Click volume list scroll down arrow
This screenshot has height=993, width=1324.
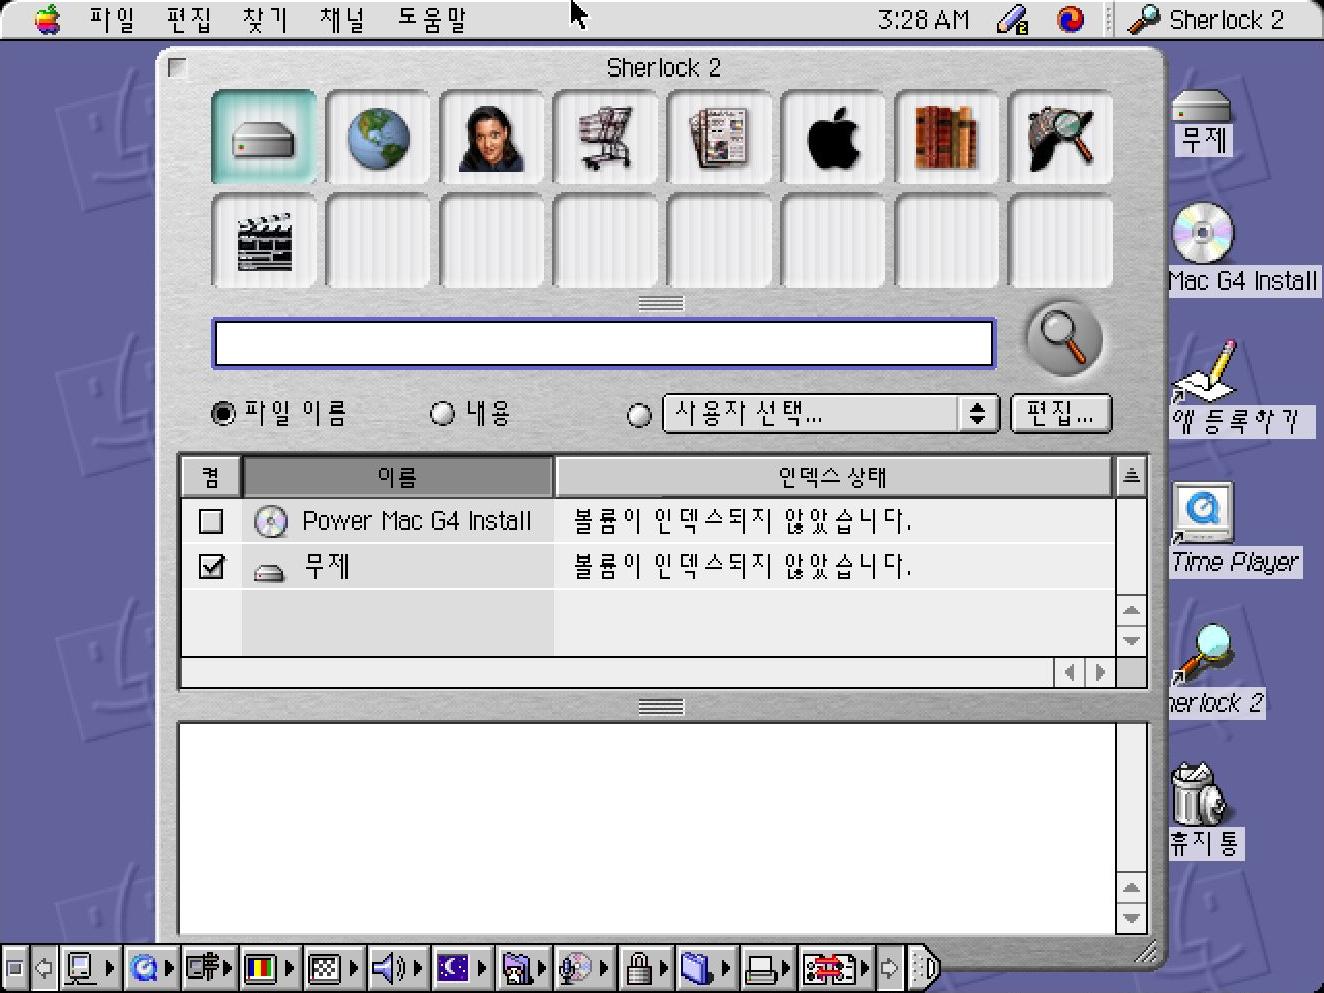[1131, 641]
